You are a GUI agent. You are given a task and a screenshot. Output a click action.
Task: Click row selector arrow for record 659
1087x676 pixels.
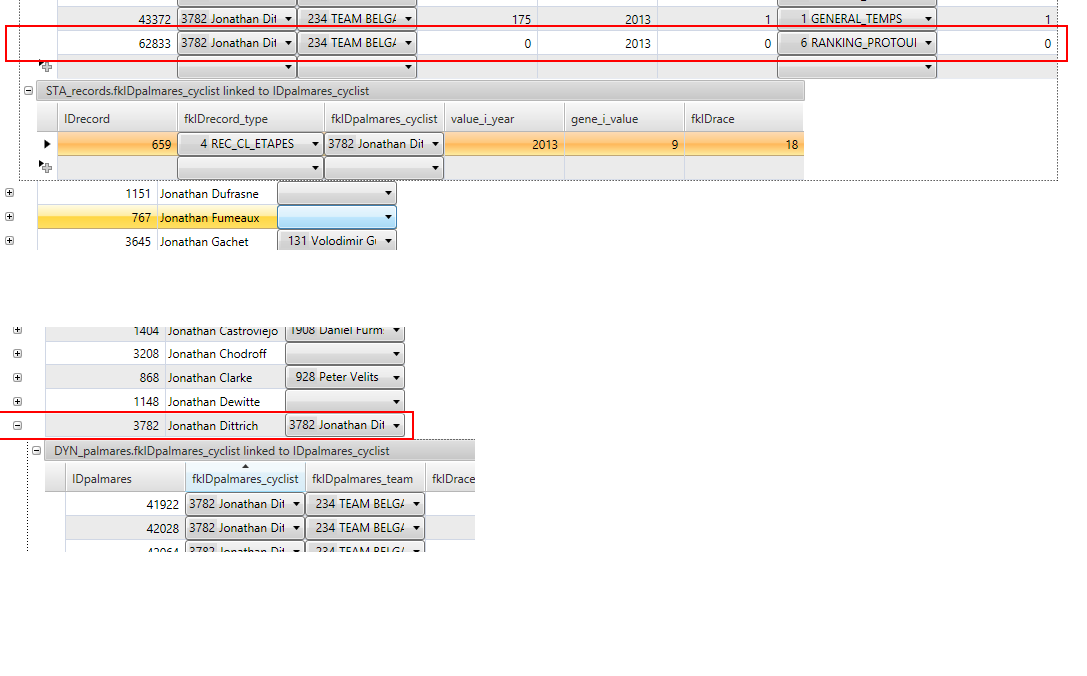[x=47, y=144]
